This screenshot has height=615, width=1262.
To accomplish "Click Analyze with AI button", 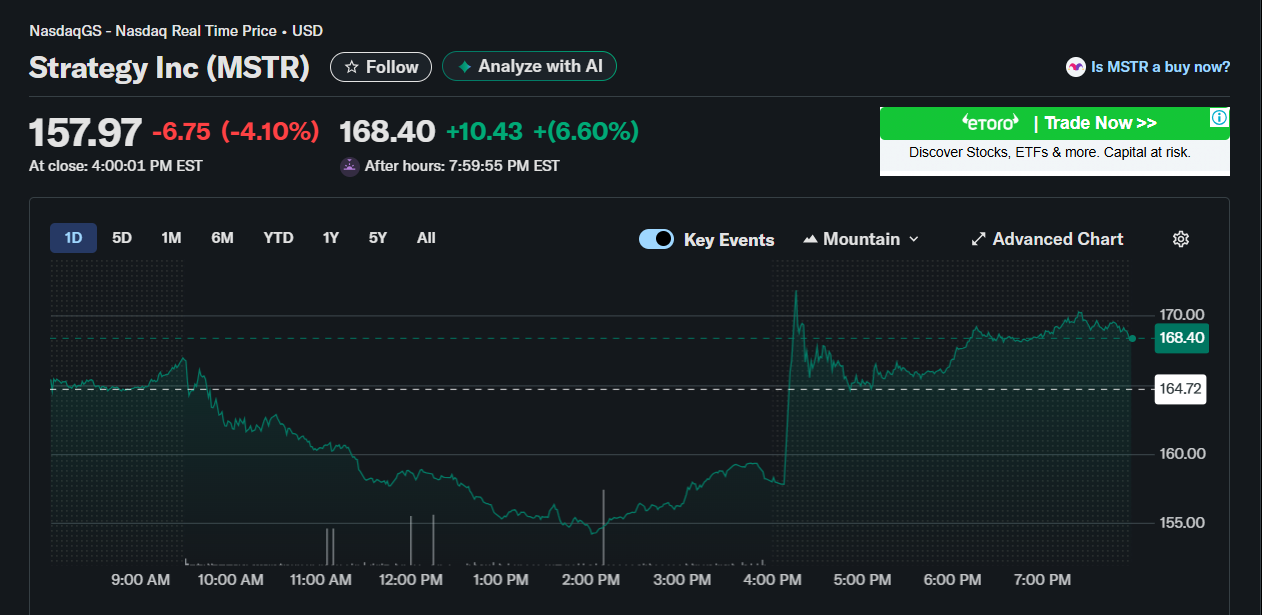I will pyautogui.click(x=530, y=66).
